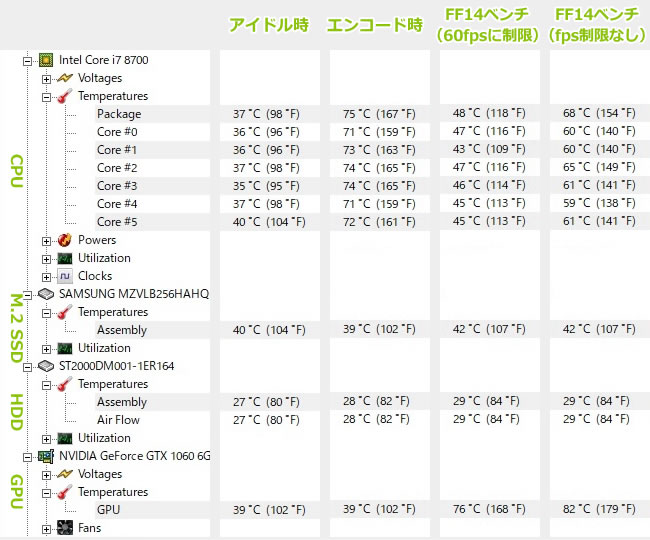Expand the CPU Powers node
Screen dimensions: 650x540
coord(46,241)
